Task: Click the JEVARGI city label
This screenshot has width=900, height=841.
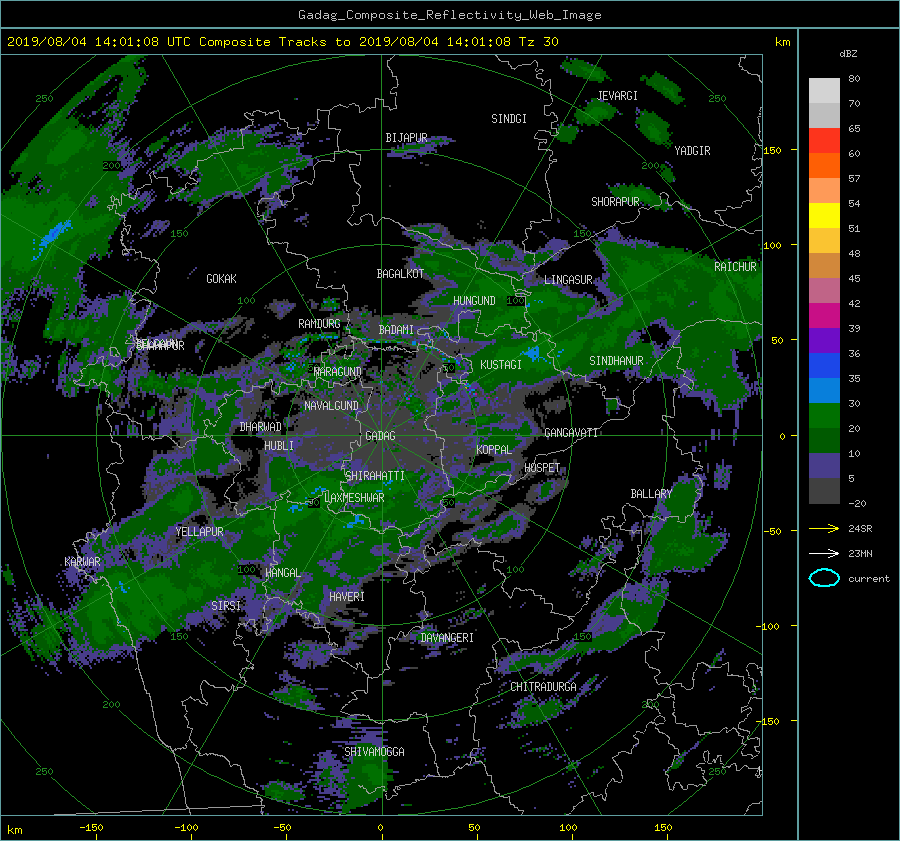Action: [x=617, y=96]
